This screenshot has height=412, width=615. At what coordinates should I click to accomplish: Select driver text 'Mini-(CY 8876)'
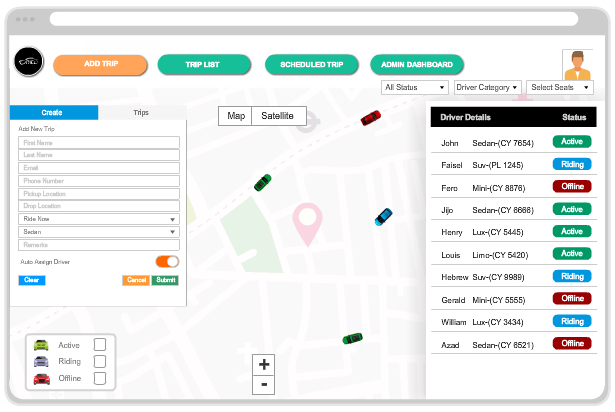click(499, 188)
